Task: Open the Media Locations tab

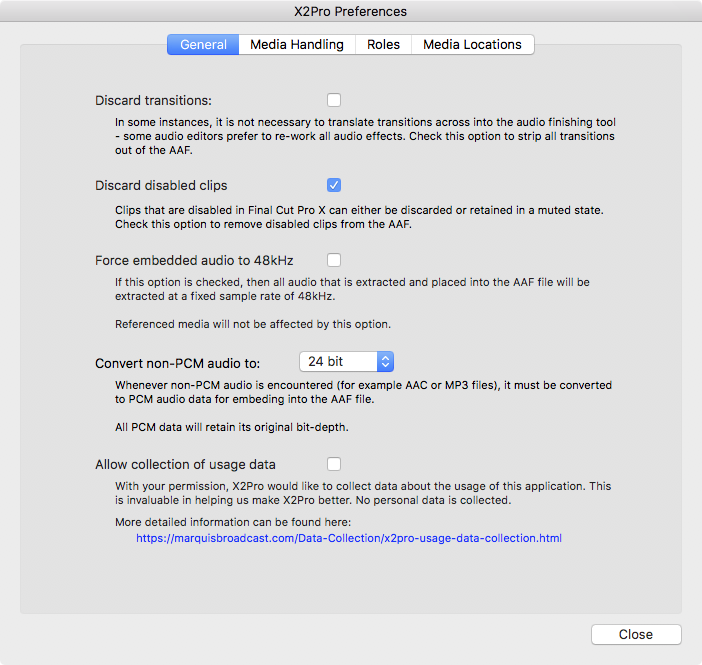Action: tap(472, 45)
